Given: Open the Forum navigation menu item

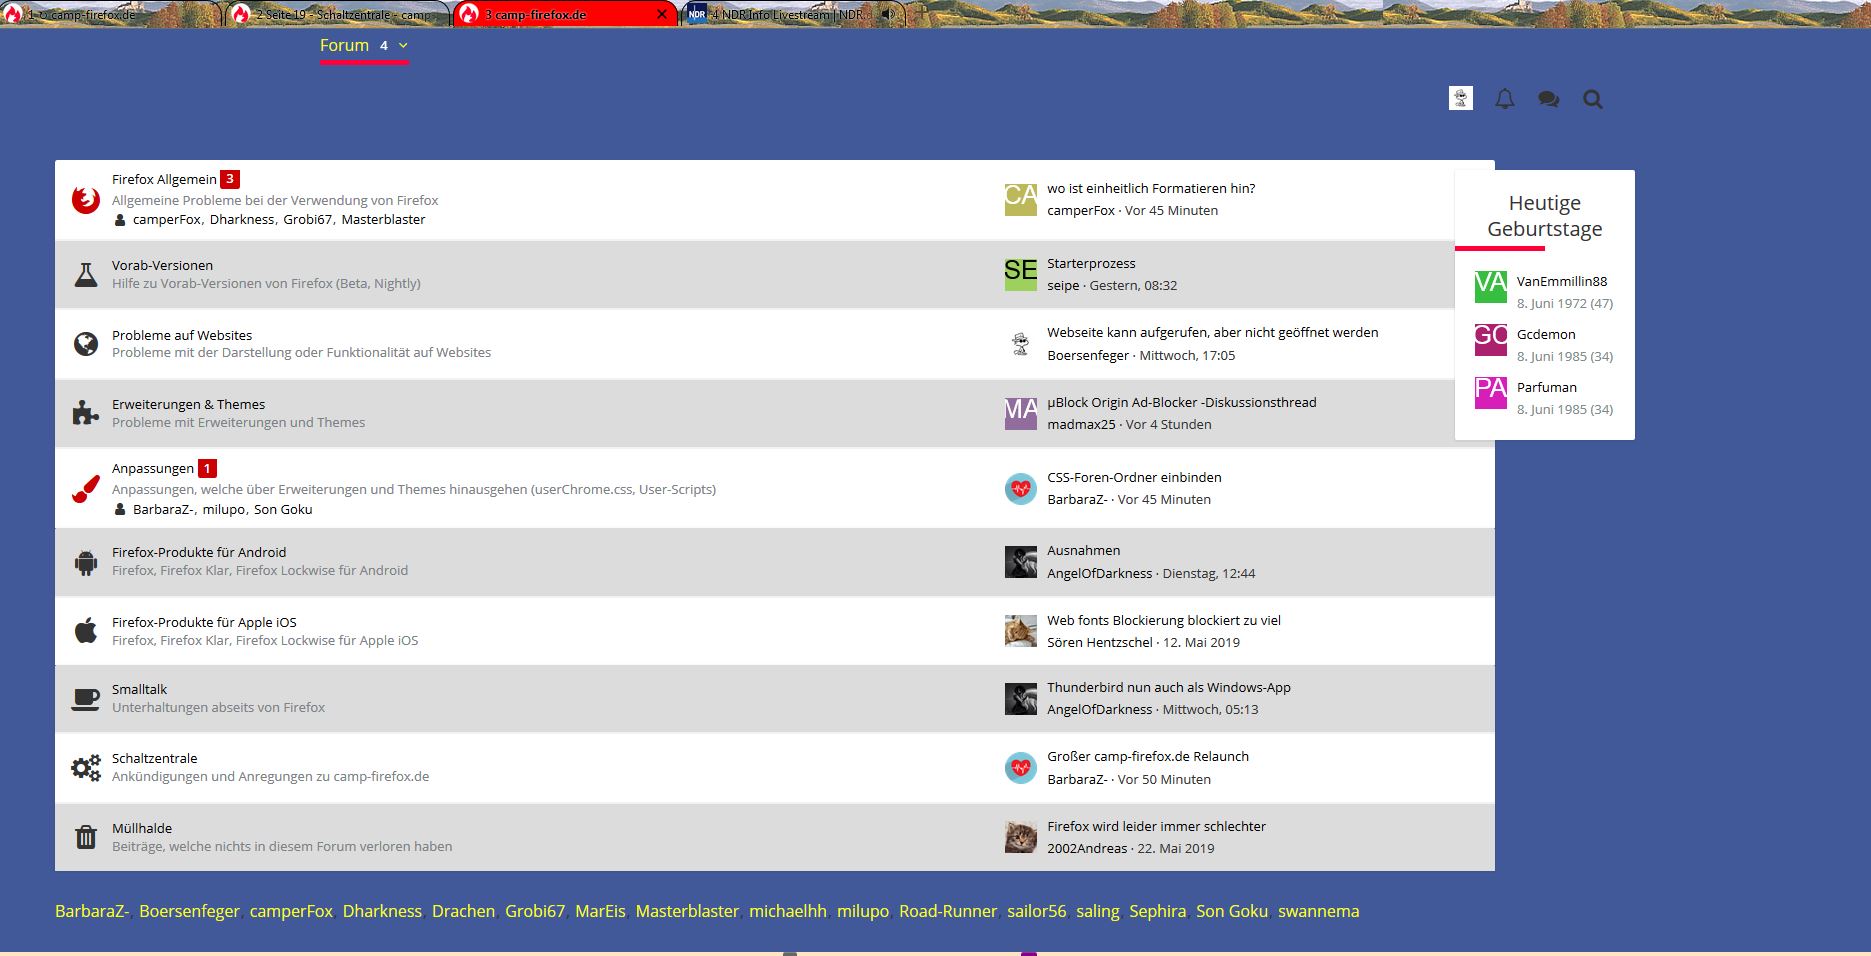Looking at the screenshot, I should [x=344, y=45].
